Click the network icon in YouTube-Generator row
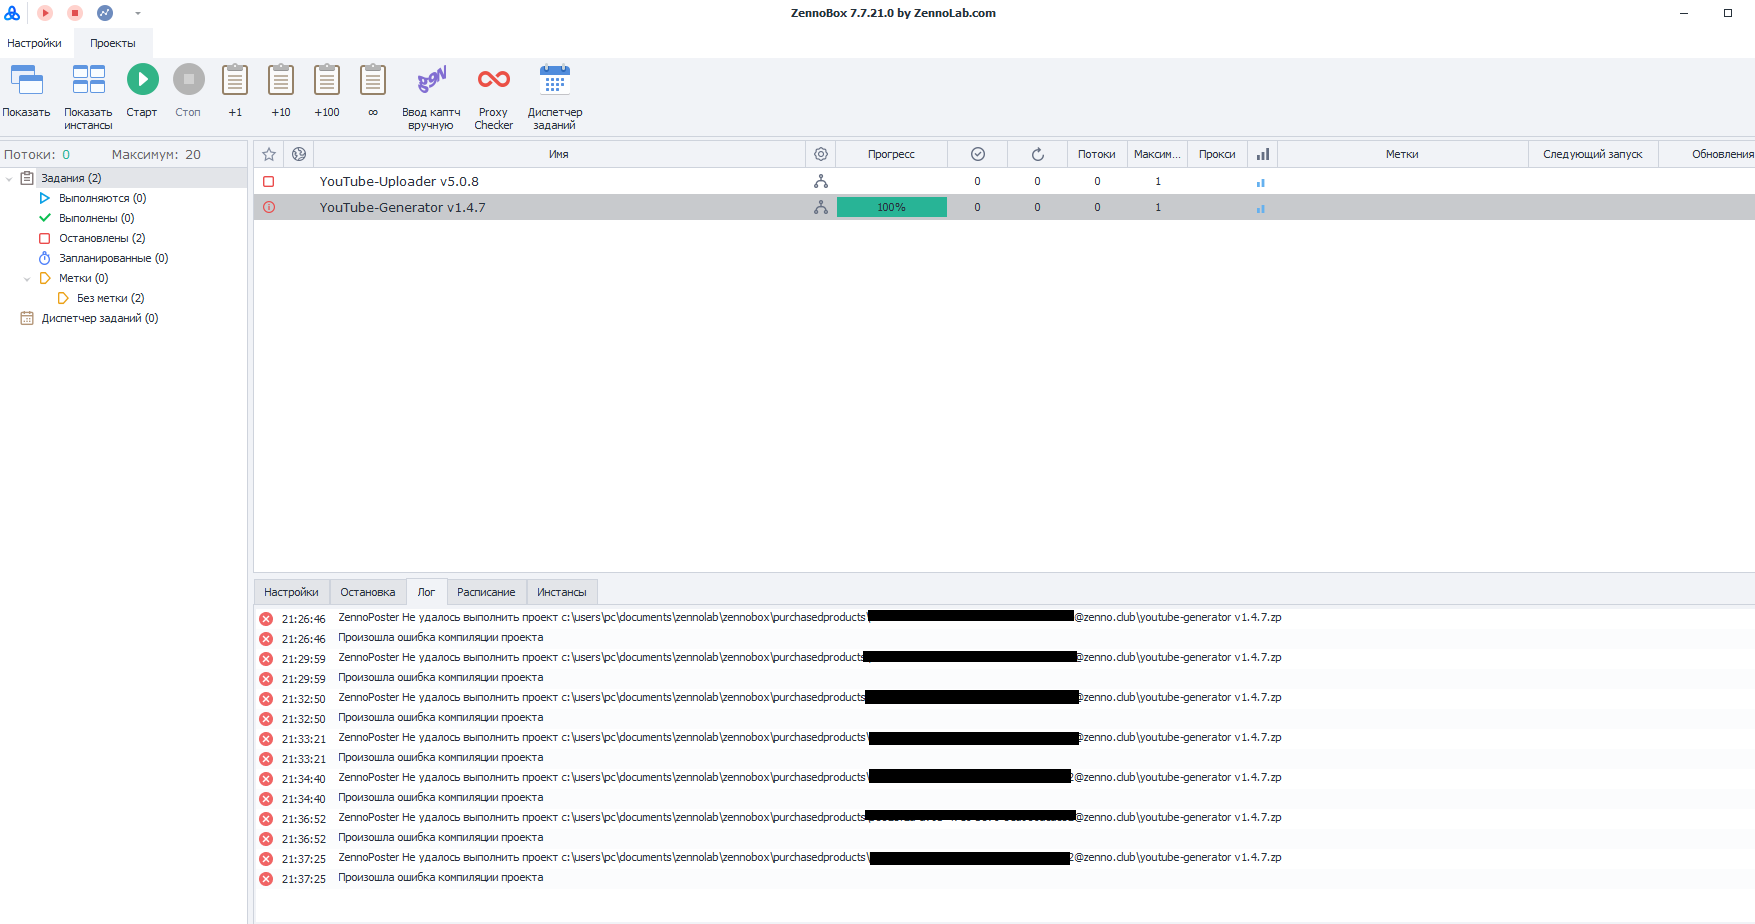The width and height of the screenshot is (1755, 924). 821,207
